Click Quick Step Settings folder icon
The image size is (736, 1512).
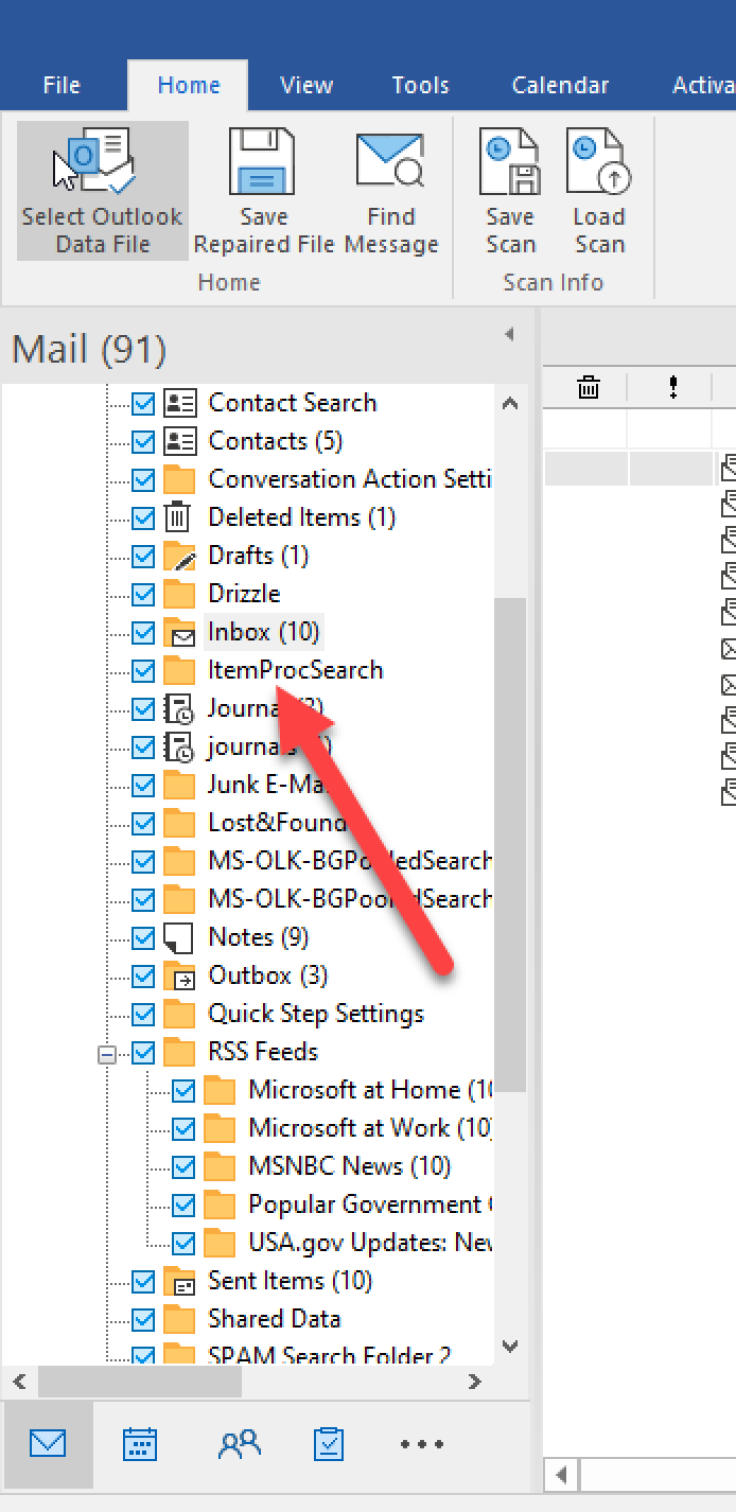point(179,1013)
